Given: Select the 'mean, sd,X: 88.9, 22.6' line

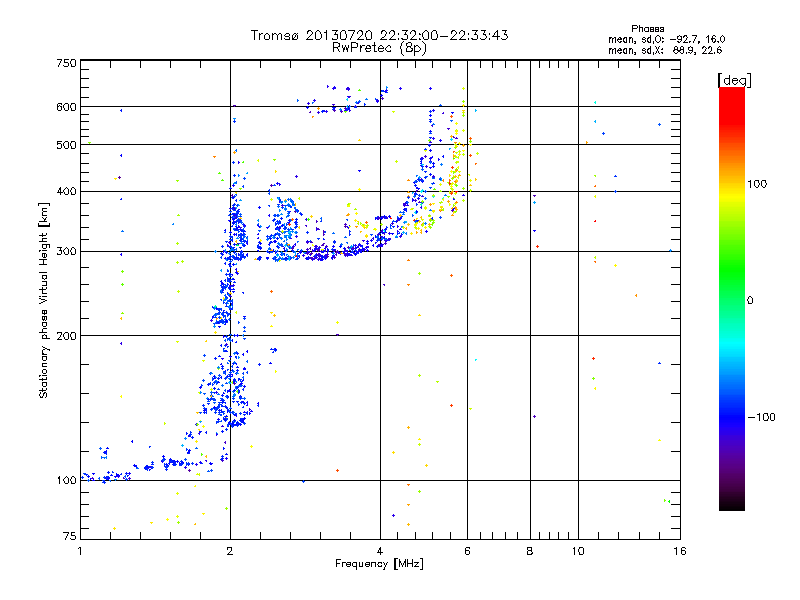Looking at the screenshot, I should [665, 50].
